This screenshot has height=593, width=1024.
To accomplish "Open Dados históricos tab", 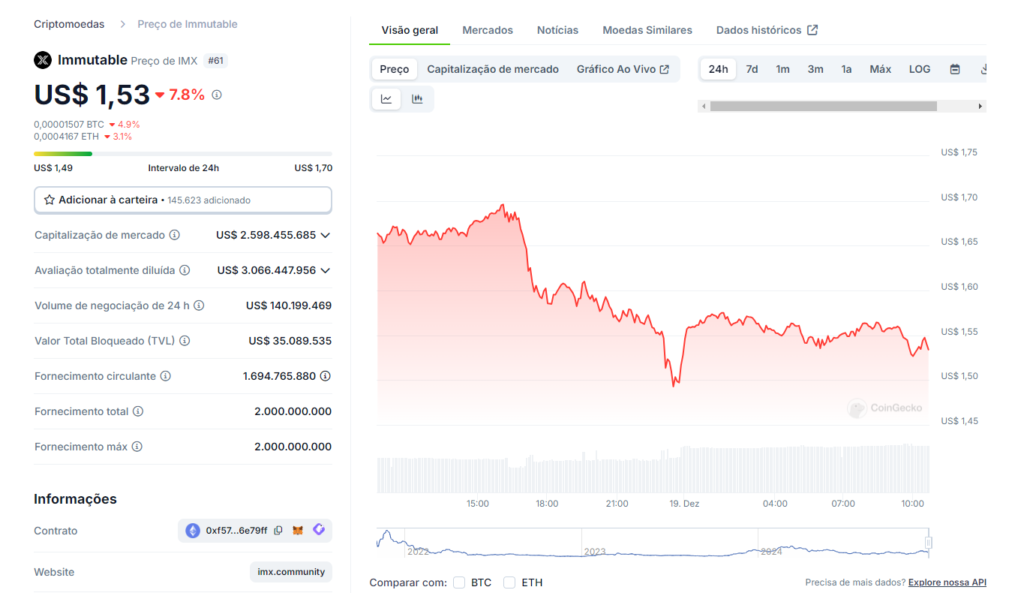I will tap(767, 30).
